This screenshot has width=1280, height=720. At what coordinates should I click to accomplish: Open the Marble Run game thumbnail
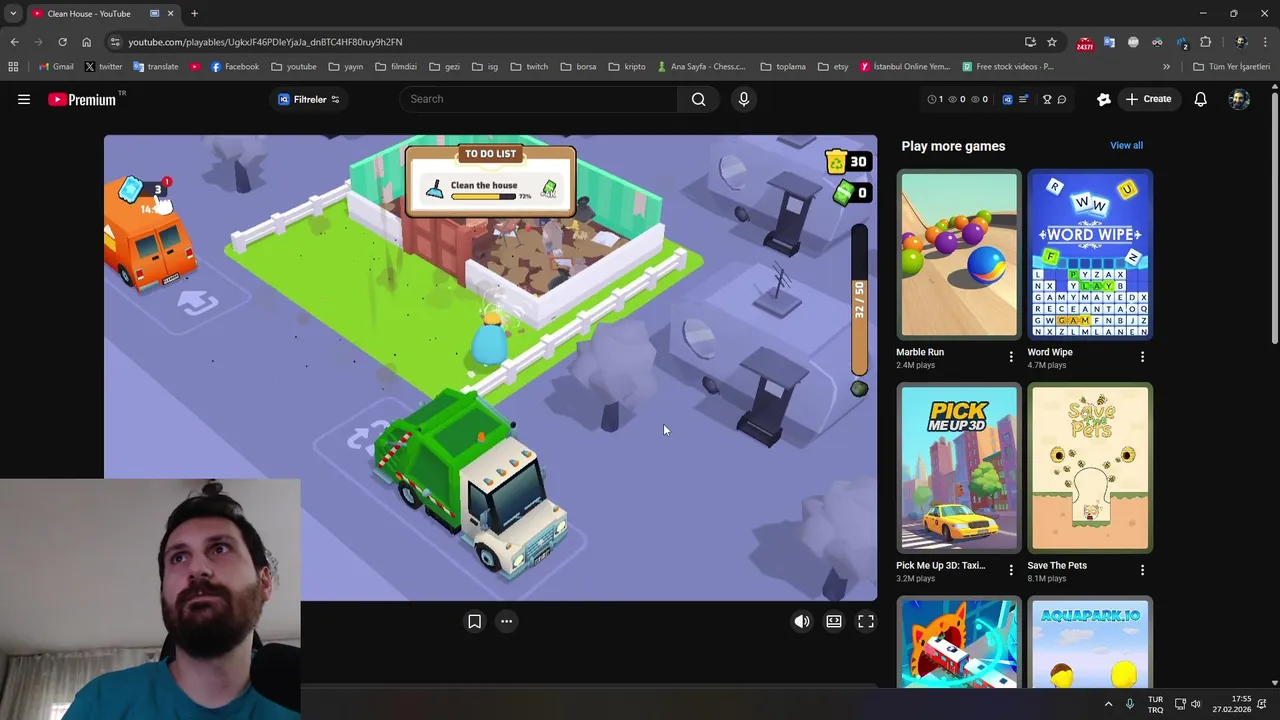pos(959,255)
